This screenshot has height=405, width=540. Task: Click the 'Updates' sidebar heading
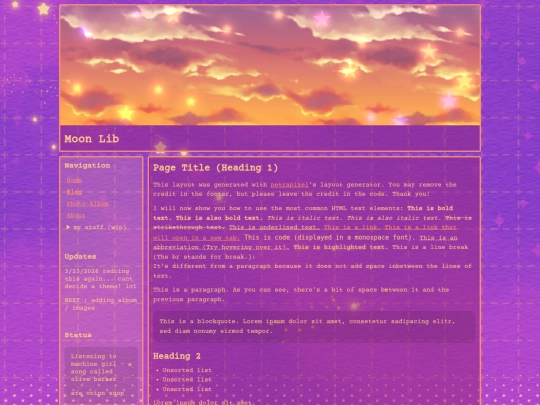(x=80, y=257)
